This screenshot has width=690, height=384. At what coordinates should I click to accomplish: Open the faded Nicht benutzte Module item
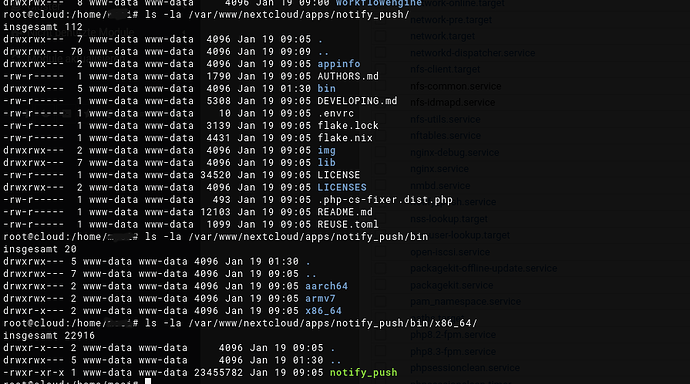click(73, 32)
